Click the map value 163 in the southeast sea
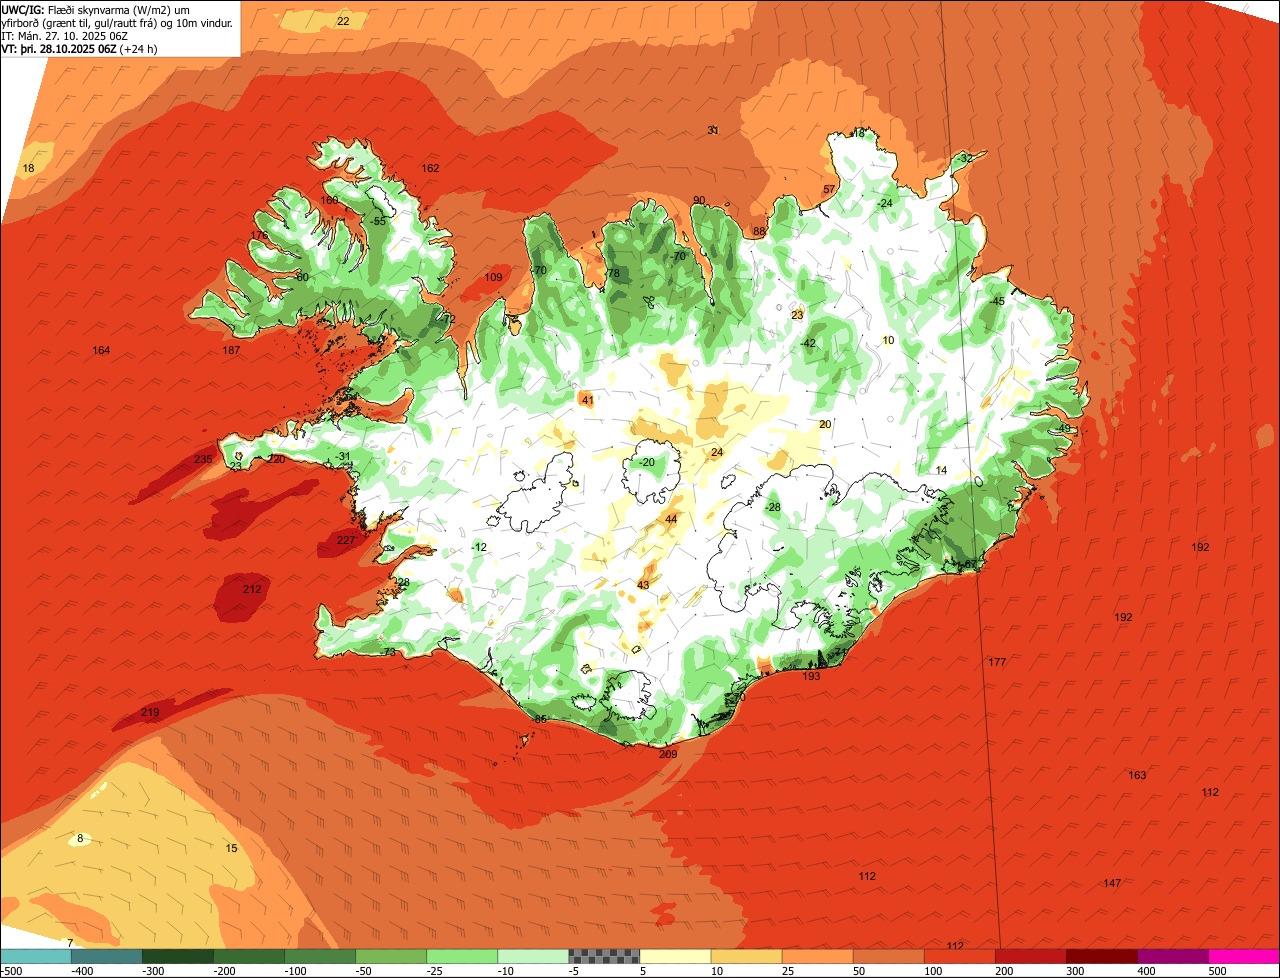 (x=1137, y=775)
